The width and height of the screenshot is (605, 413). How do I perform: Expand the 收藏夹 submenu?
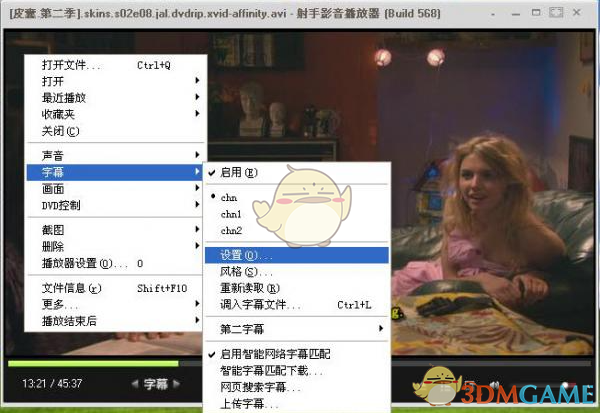pos(115,114)
